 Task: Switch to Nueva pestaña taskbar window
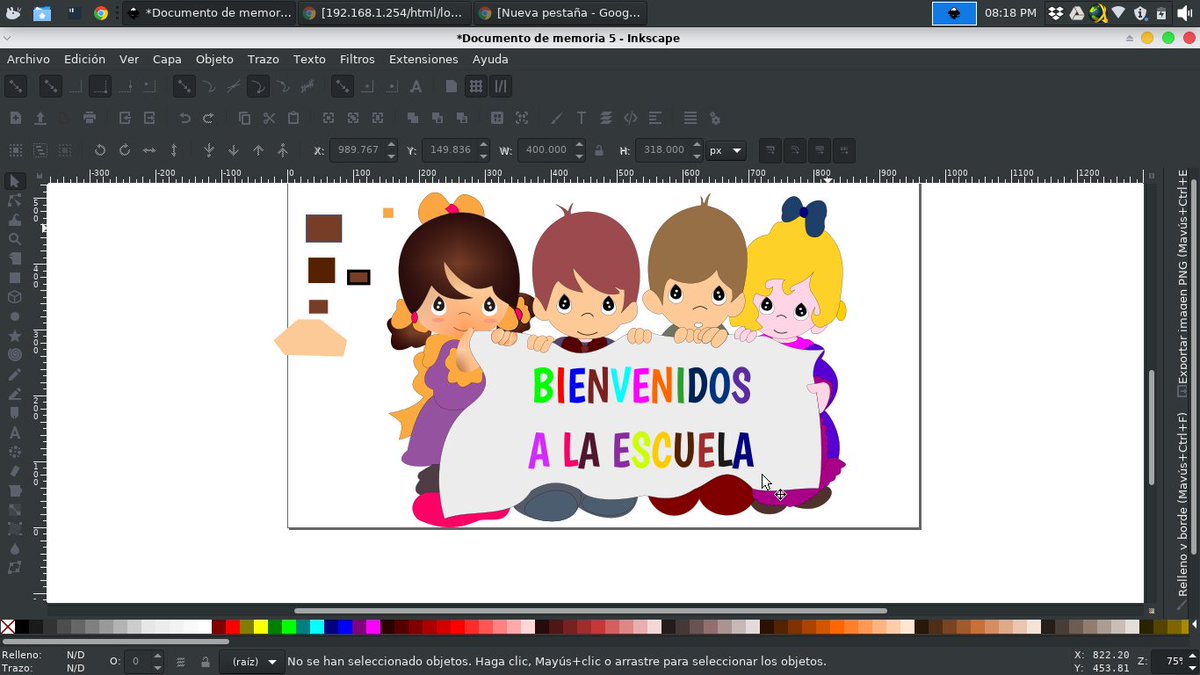[558, 13]
